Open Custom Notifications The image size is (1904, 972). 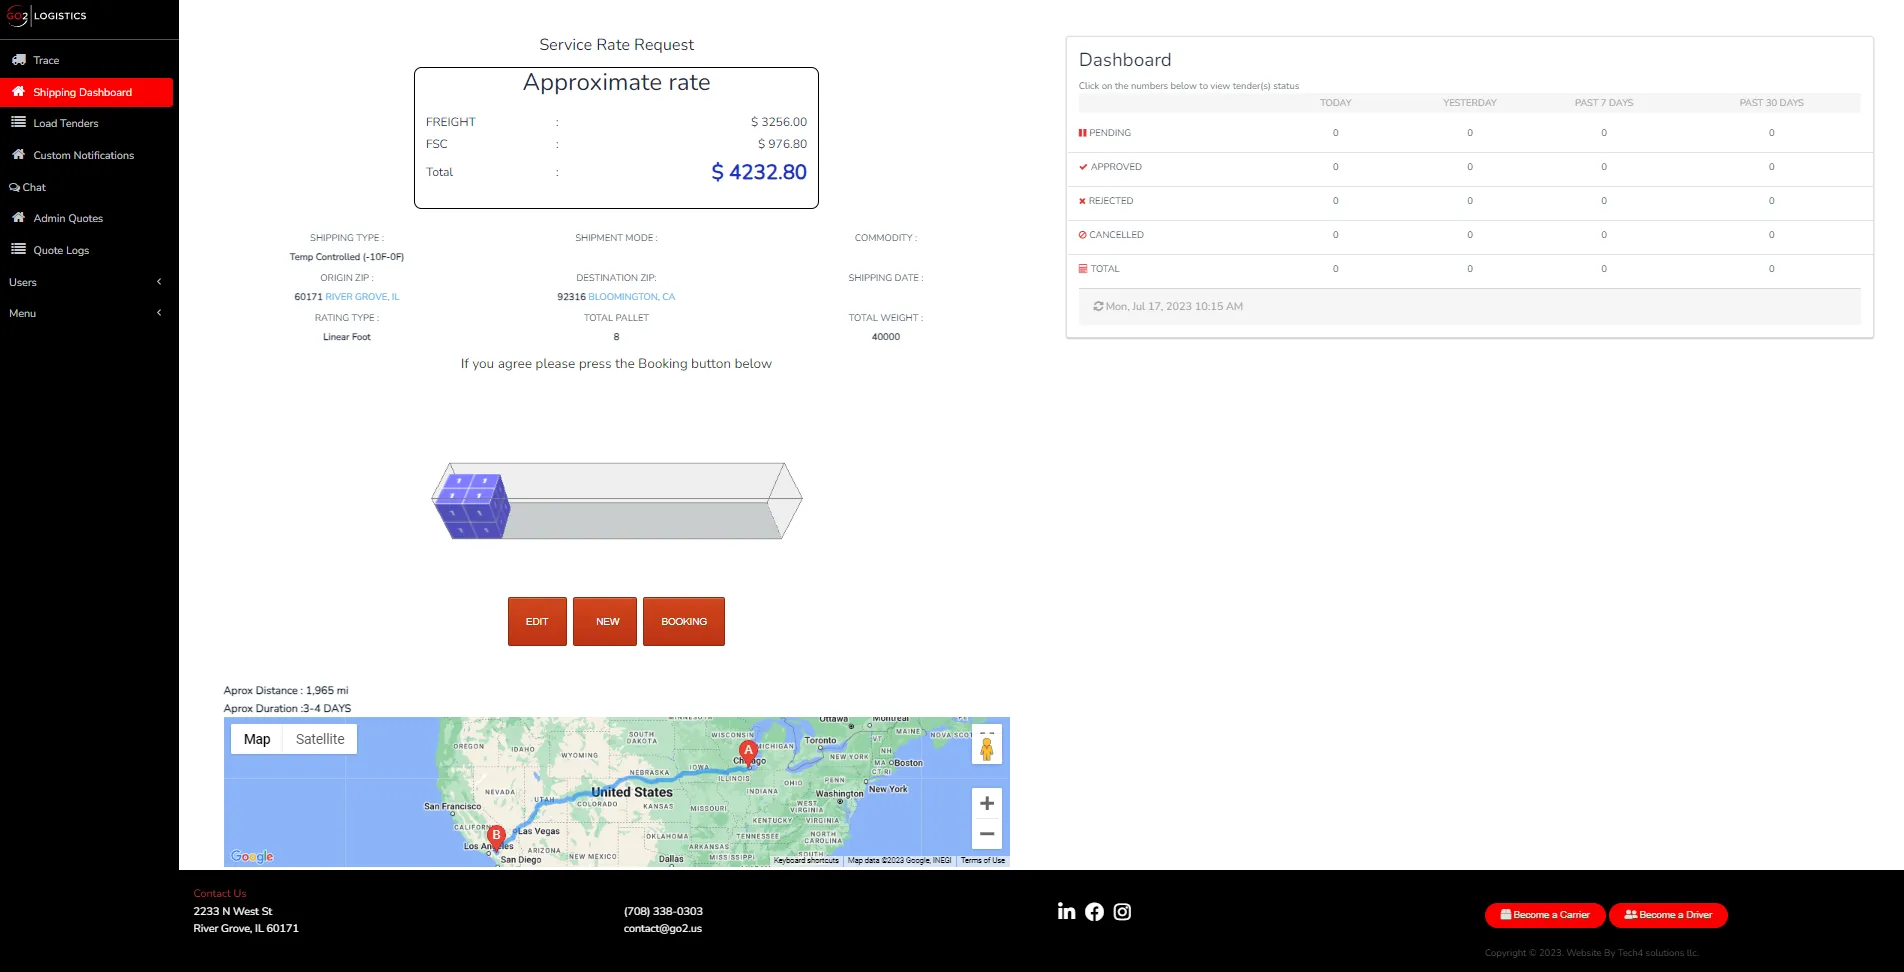click(x=84, y=155)
